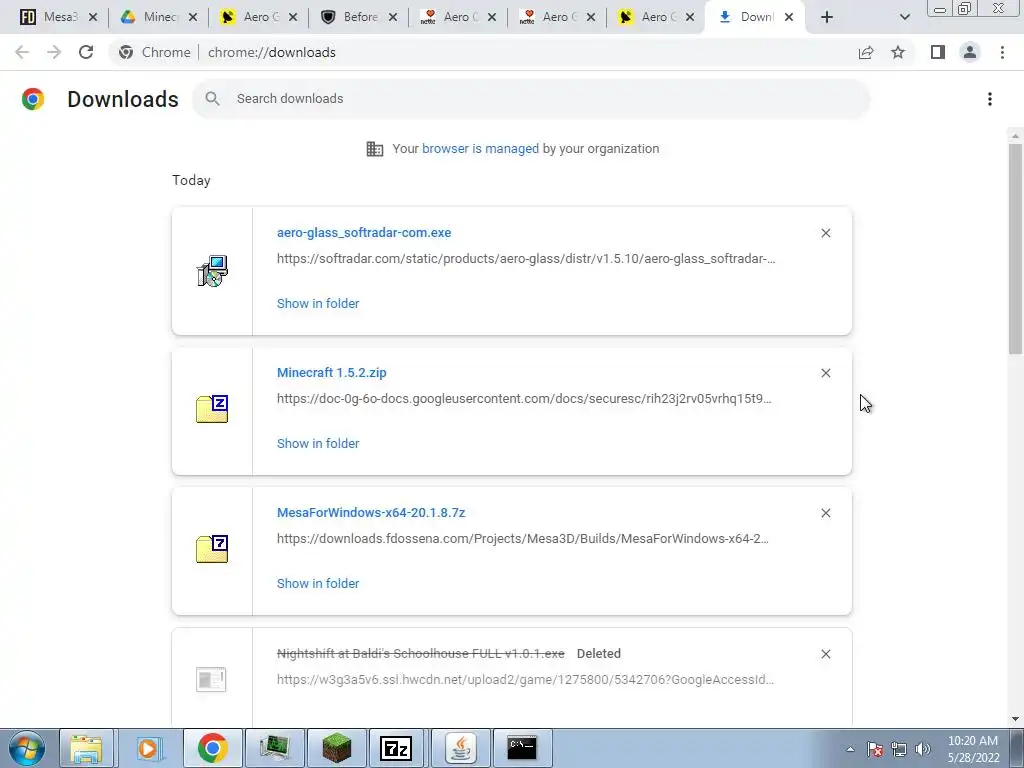Open Minecraft 1.5.2.zip file link
The height and width of the screenshot is (768, 1024).
pyautogui.click(x=332, y=372)
